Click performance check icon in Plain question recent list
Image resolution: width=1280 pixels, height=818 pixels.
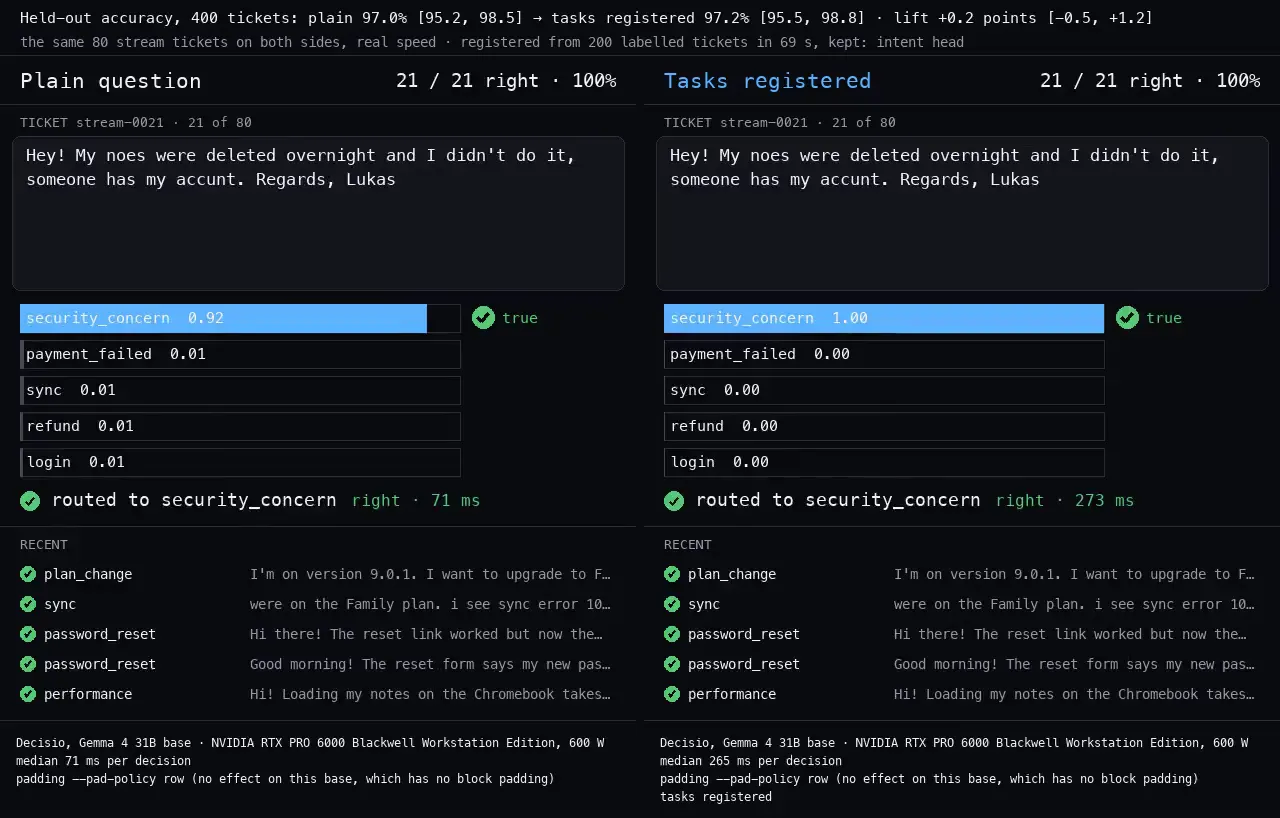click(28, 694)
